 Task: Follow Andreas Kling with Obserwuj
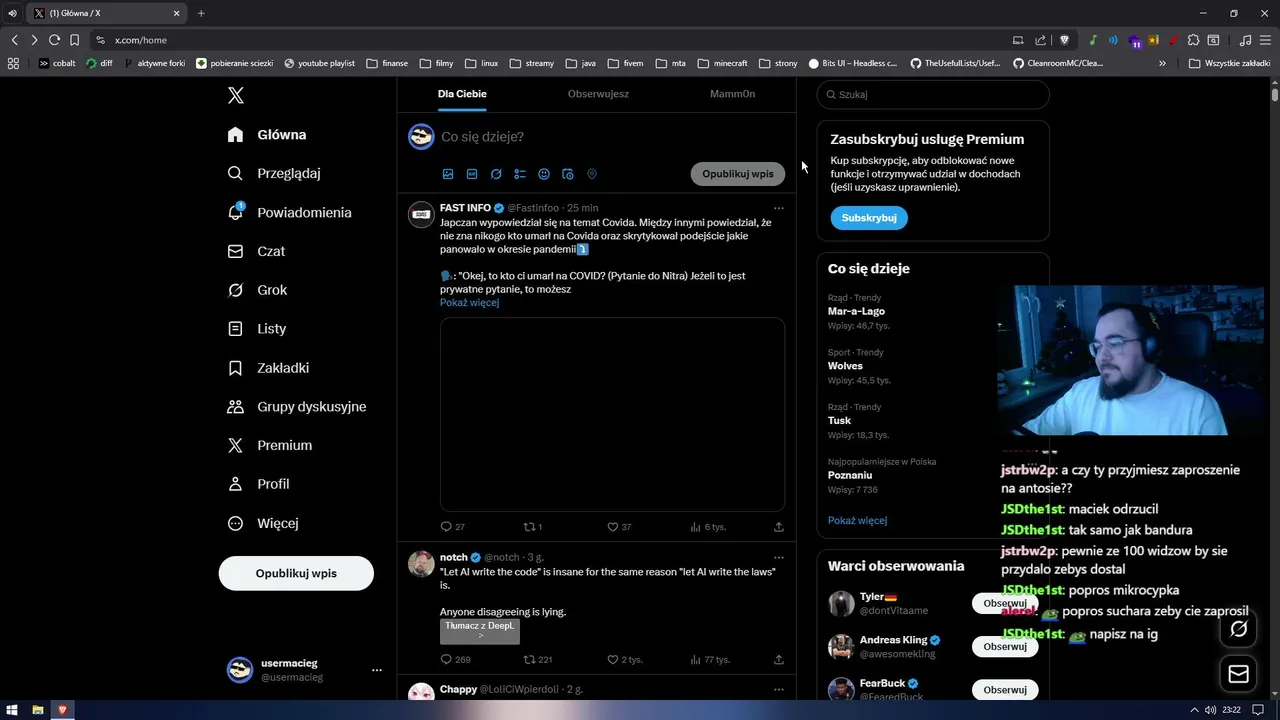point(1005,647)
